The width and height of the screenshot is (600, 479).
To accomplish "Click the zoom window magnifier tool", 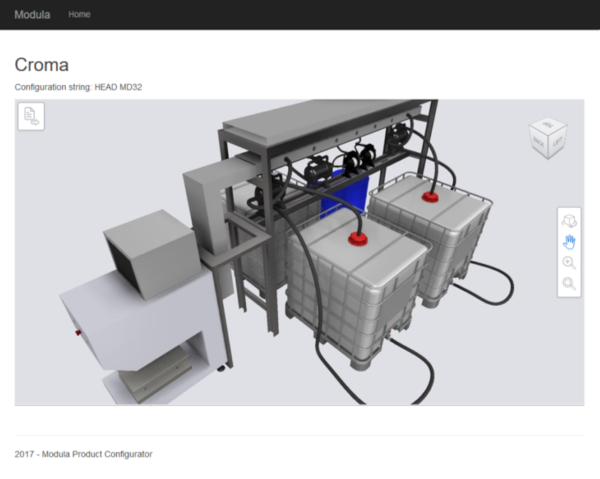I will click(569, 283).
